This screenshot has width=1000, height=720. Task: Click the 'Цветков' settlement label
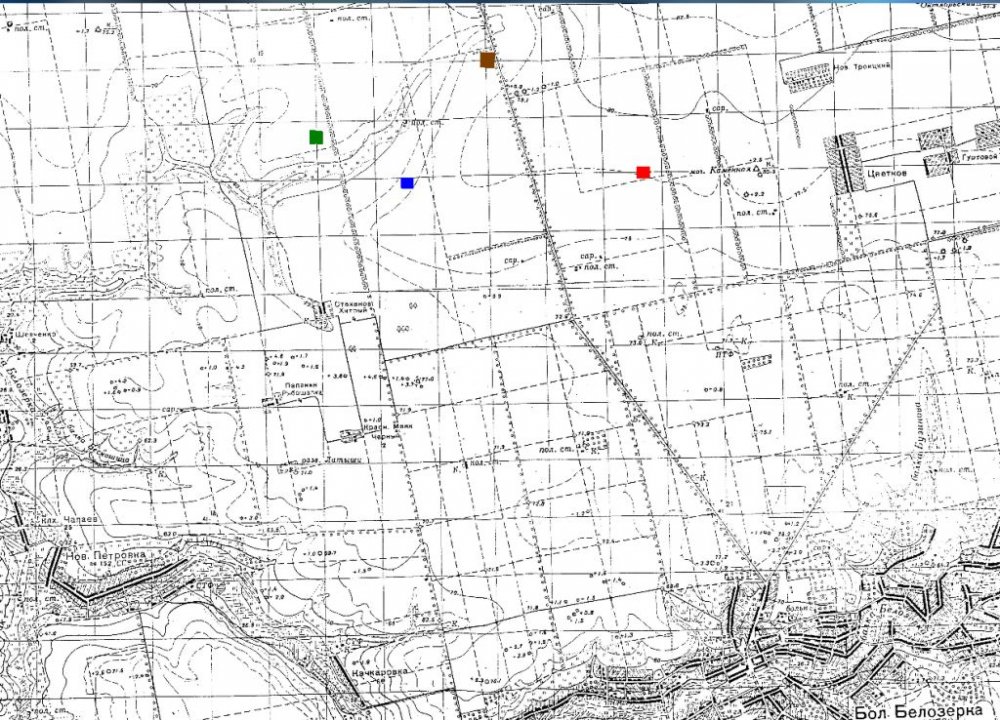tap(887, 173)
